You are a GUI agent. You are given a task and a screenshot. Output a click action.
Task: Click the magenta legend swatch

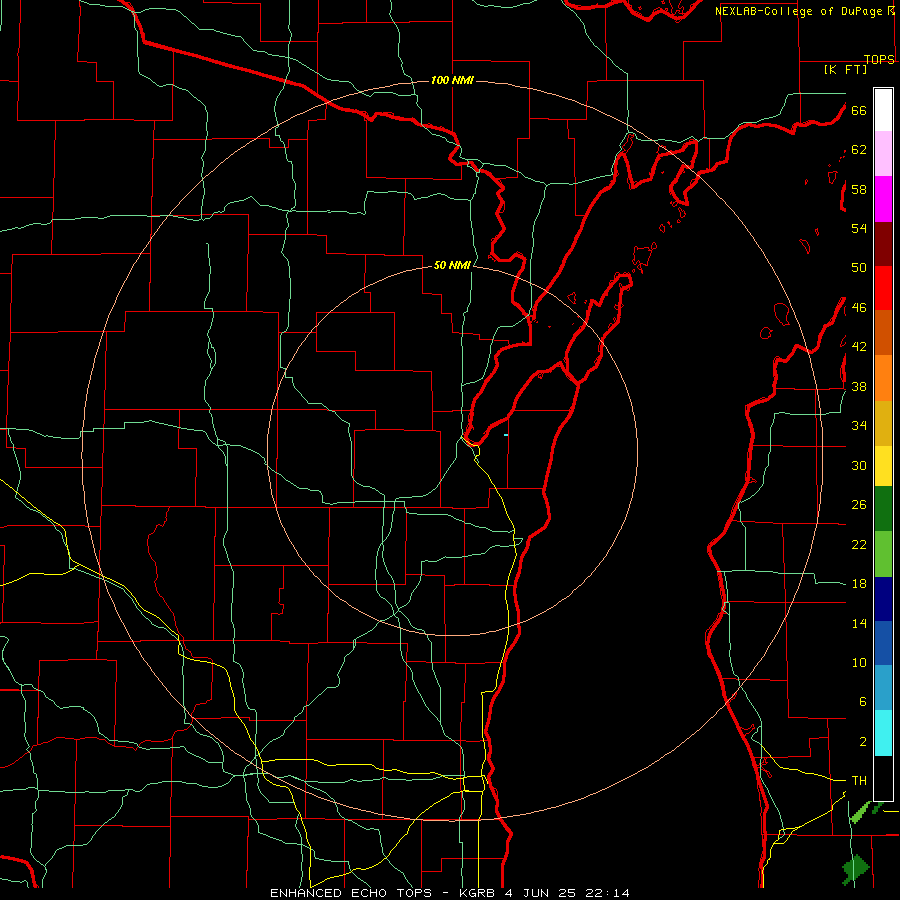tap(883, 199)
